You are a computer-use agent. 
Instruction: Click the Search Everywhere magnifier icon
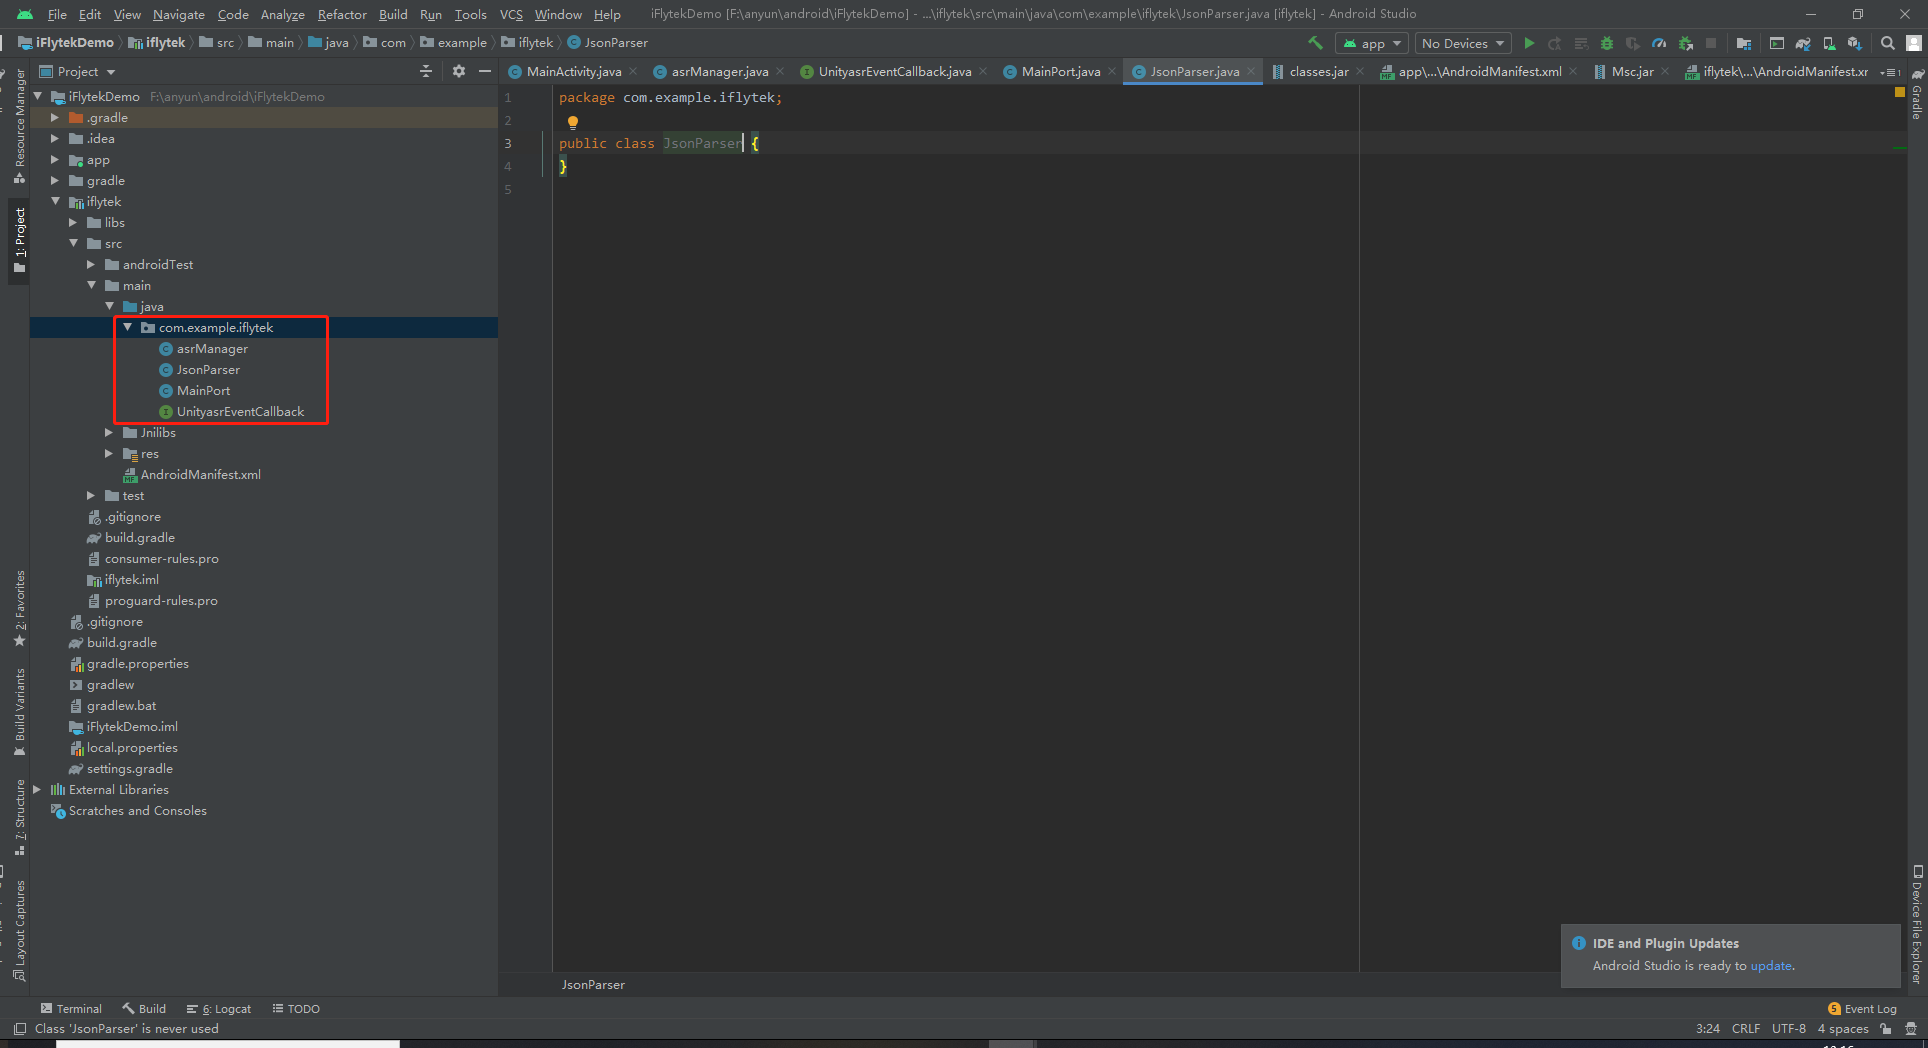[1887, 43]
